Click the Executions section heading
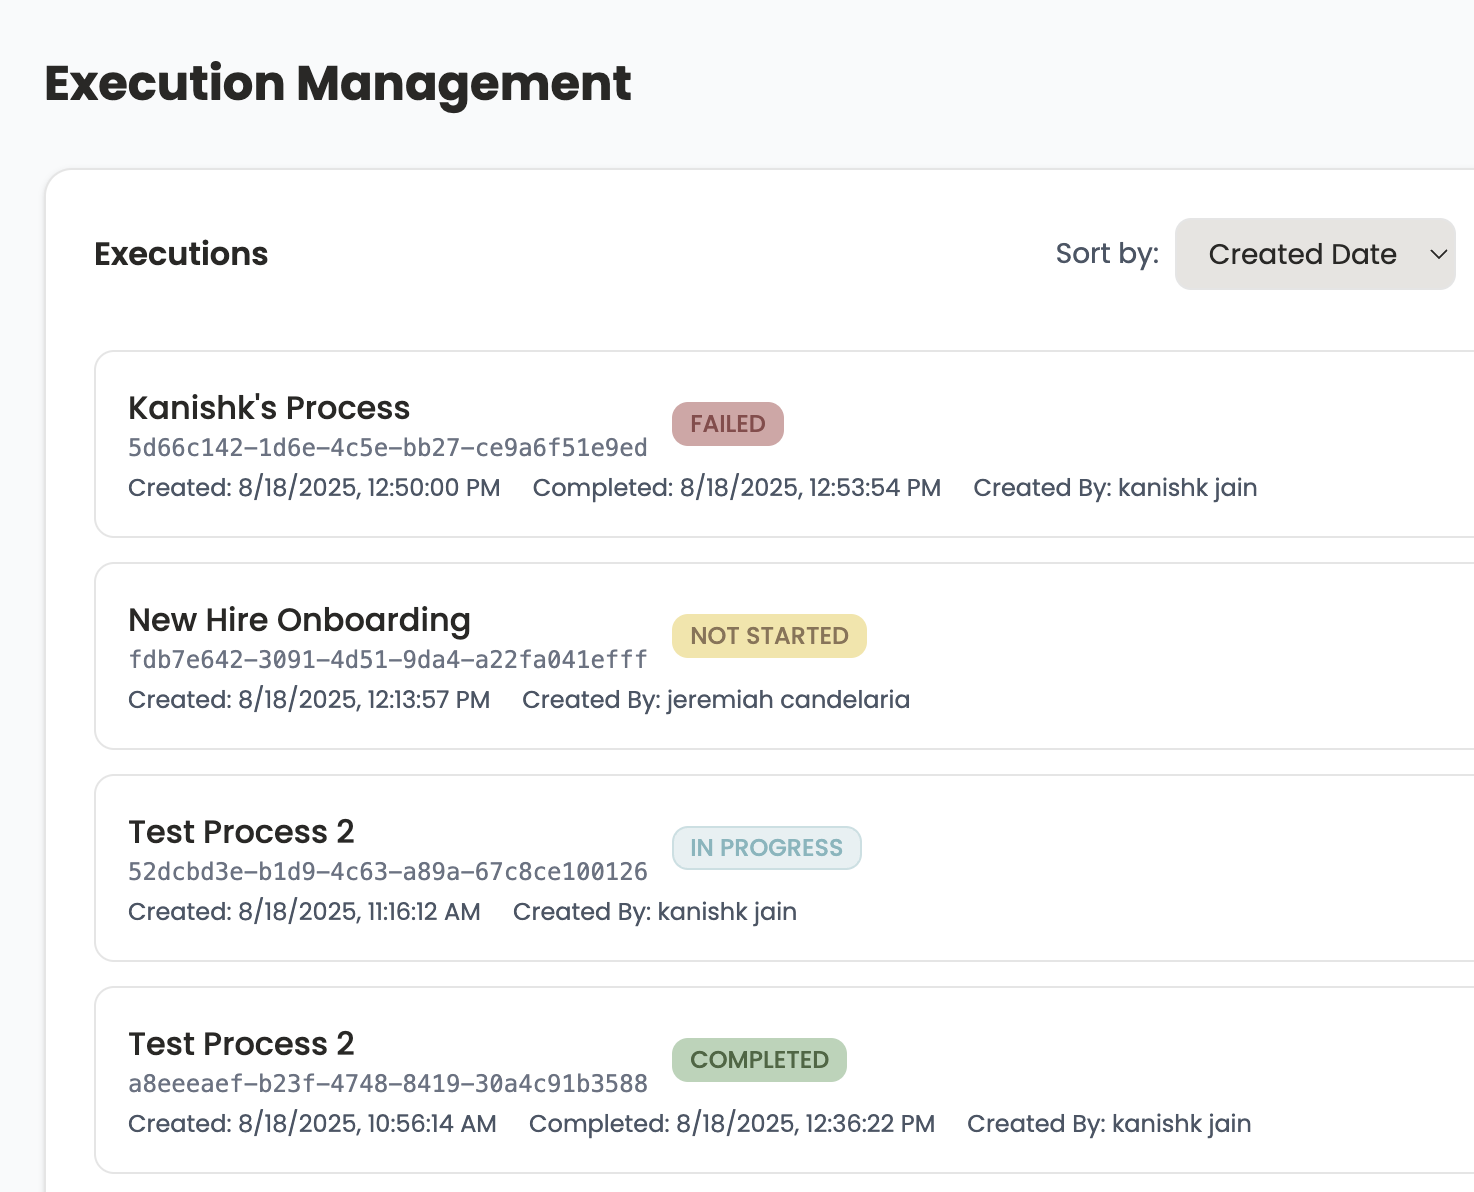Viewport: 1474px width, 1192px height. pyautogui.click(x=180, y=254)
